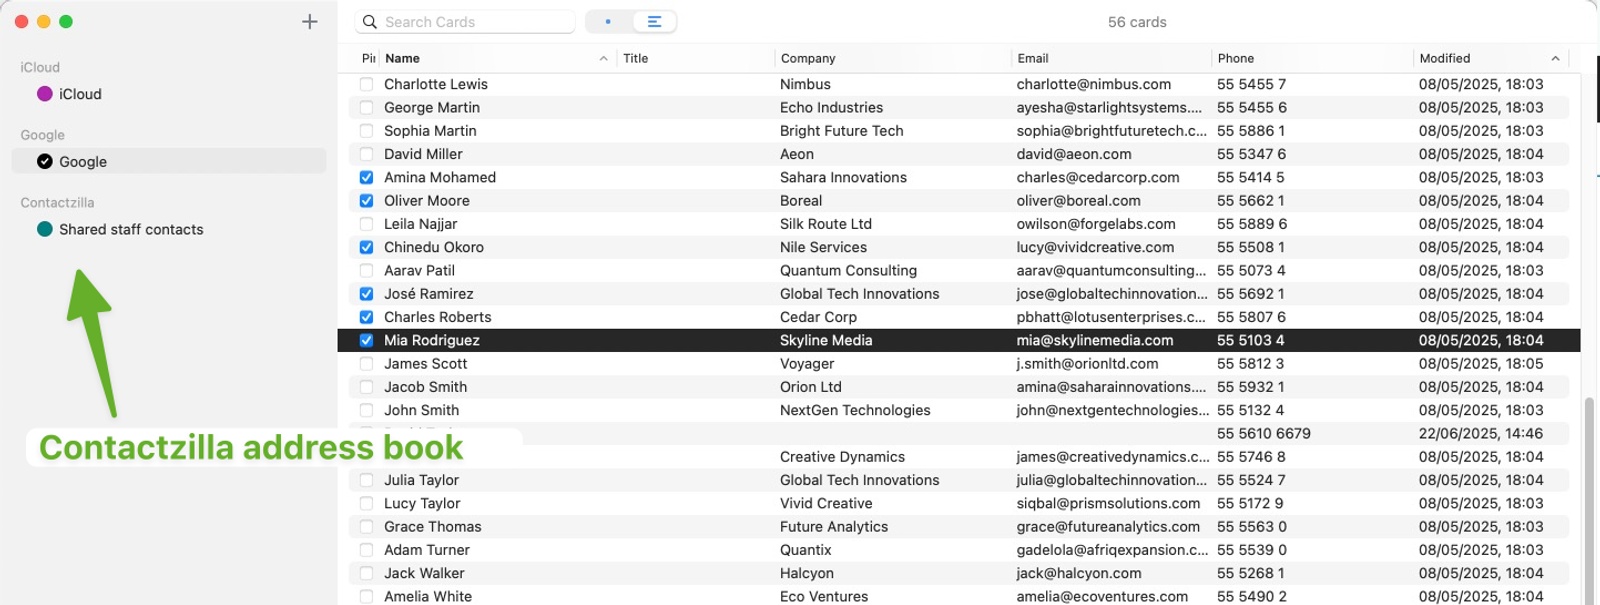Uncheck the Amina Mohamed checkbox
This screenshot has height=605, width=1600.
(x=366, y=177)
